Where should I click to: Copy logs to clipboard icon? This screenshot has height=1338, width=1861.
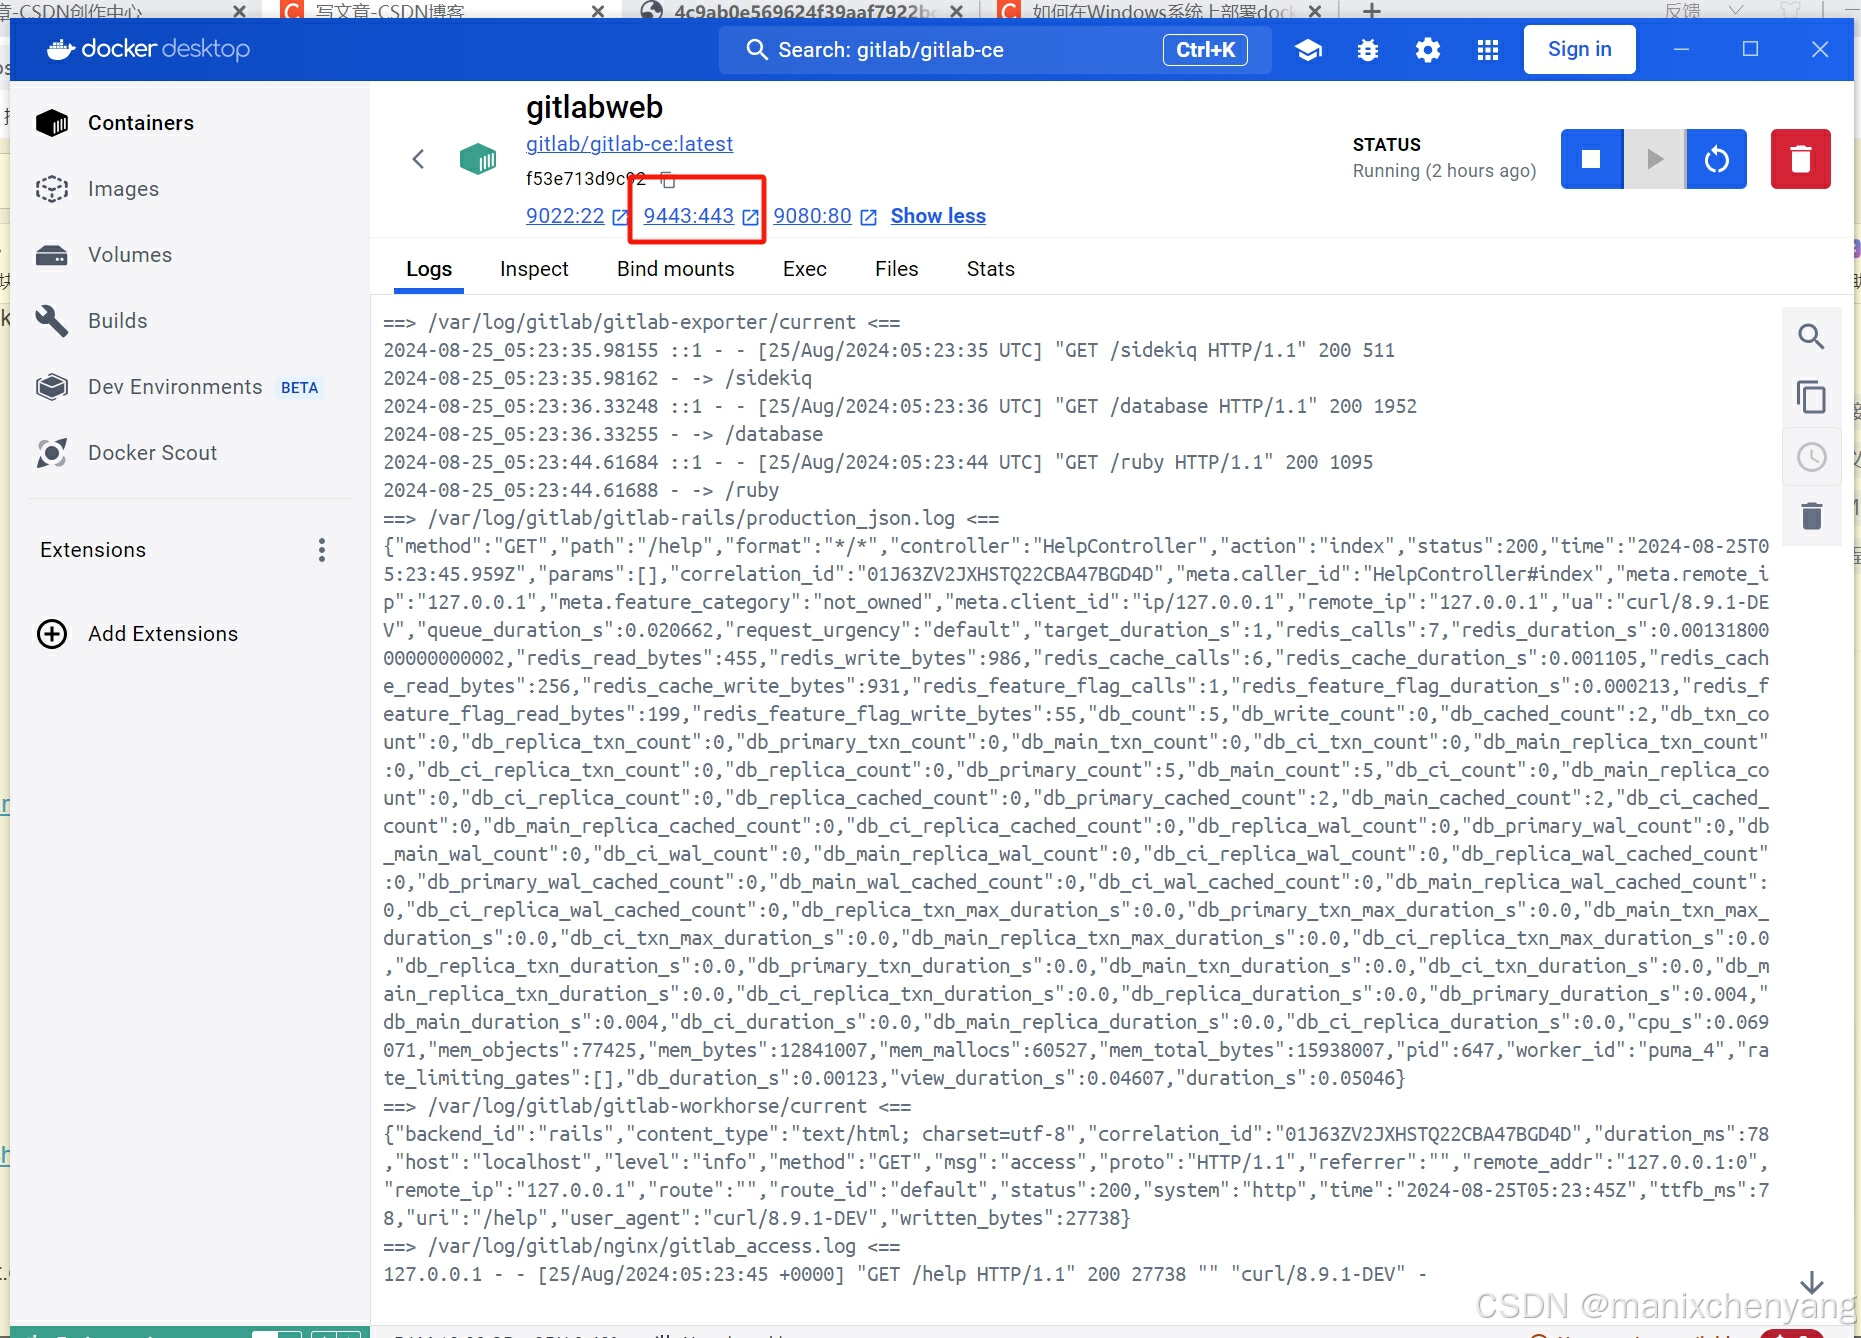pyautogui.click(x=1811, y=397)
